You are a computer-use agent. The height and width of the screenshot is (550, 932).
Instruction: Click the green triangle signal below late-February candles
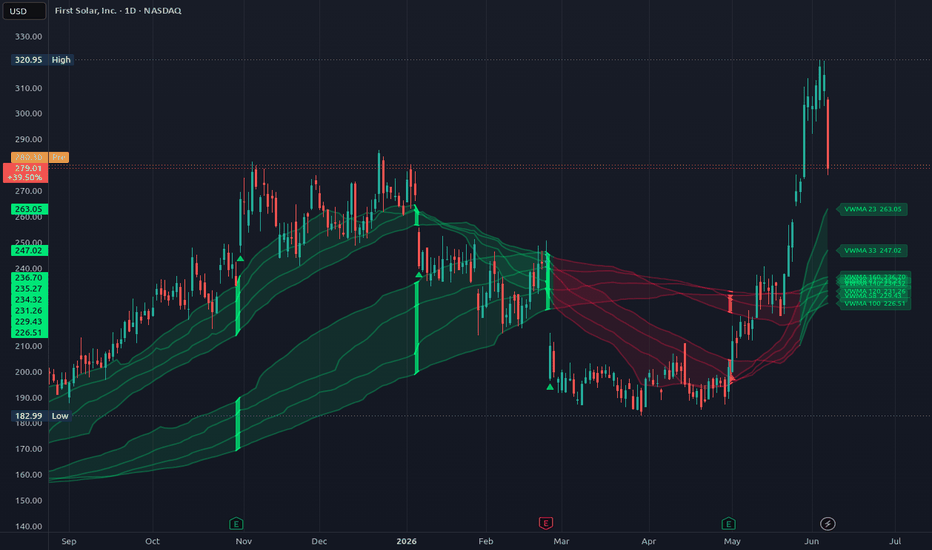pos(550,387)
